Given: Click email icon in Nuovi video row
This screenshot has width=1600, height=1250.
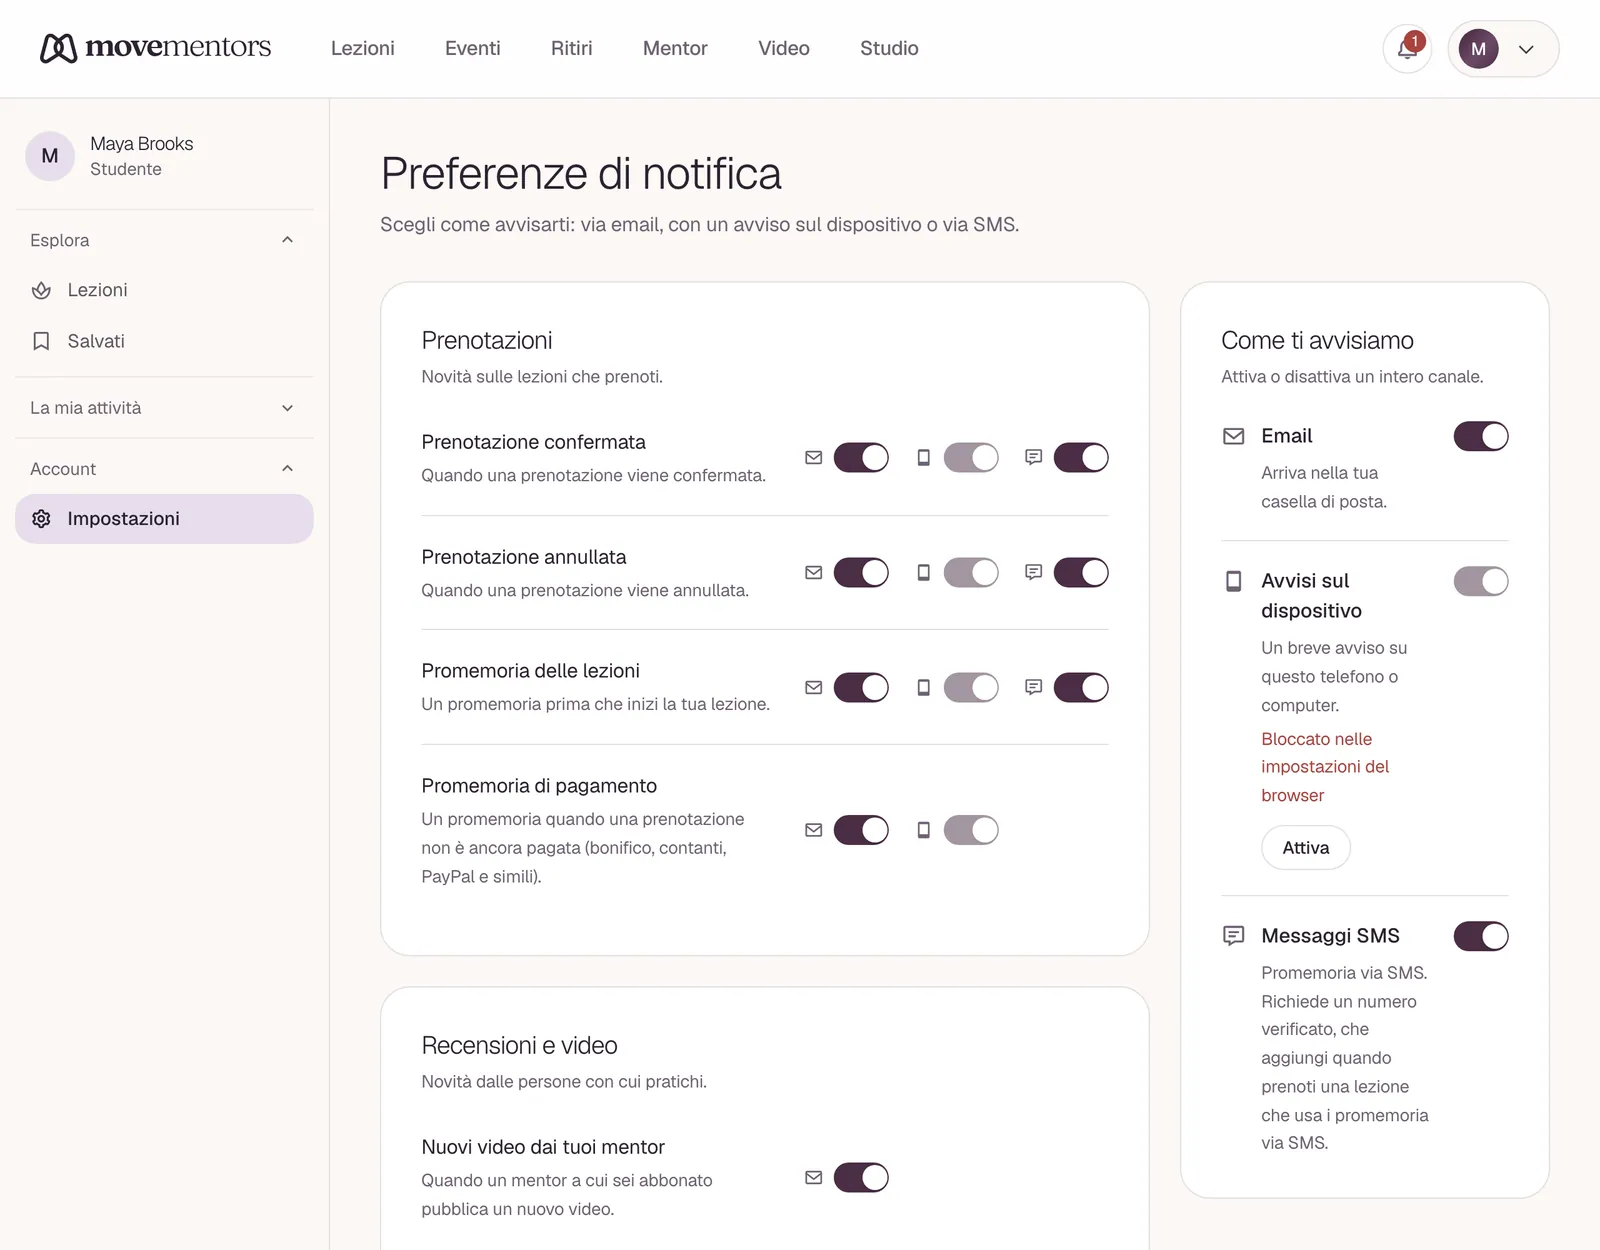Looking at the screenshot, I should tap(814, 1178).
